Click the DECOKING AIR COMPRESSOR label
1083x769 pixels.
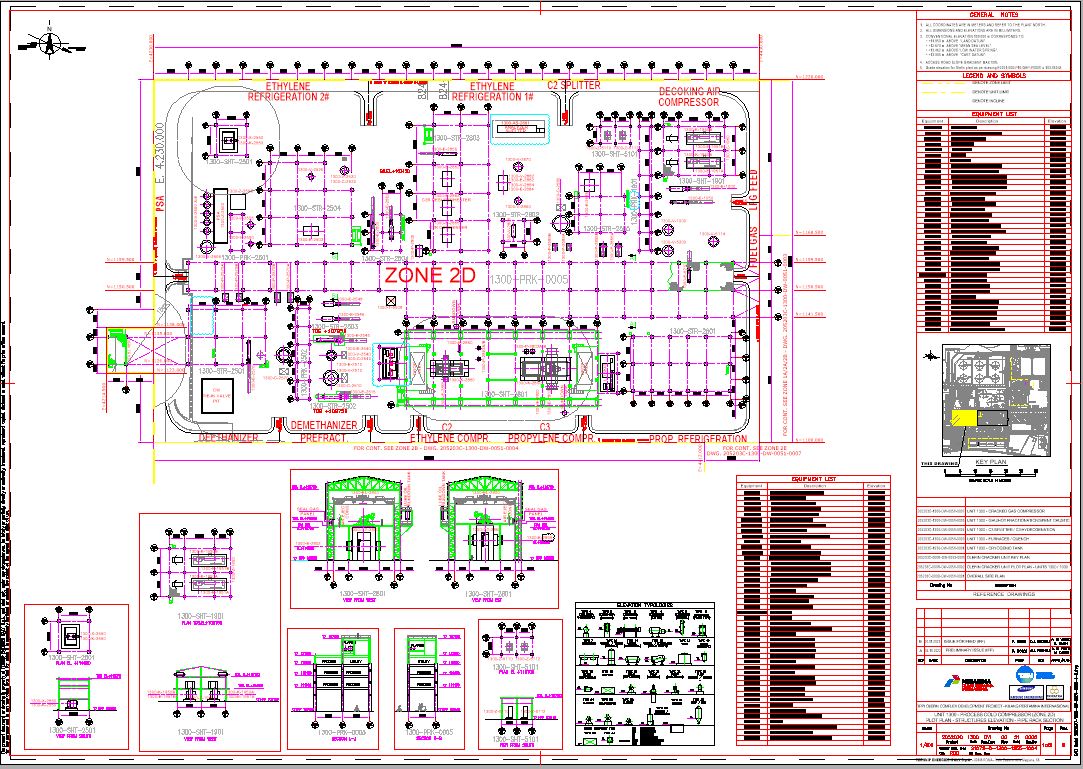(689, 97)
